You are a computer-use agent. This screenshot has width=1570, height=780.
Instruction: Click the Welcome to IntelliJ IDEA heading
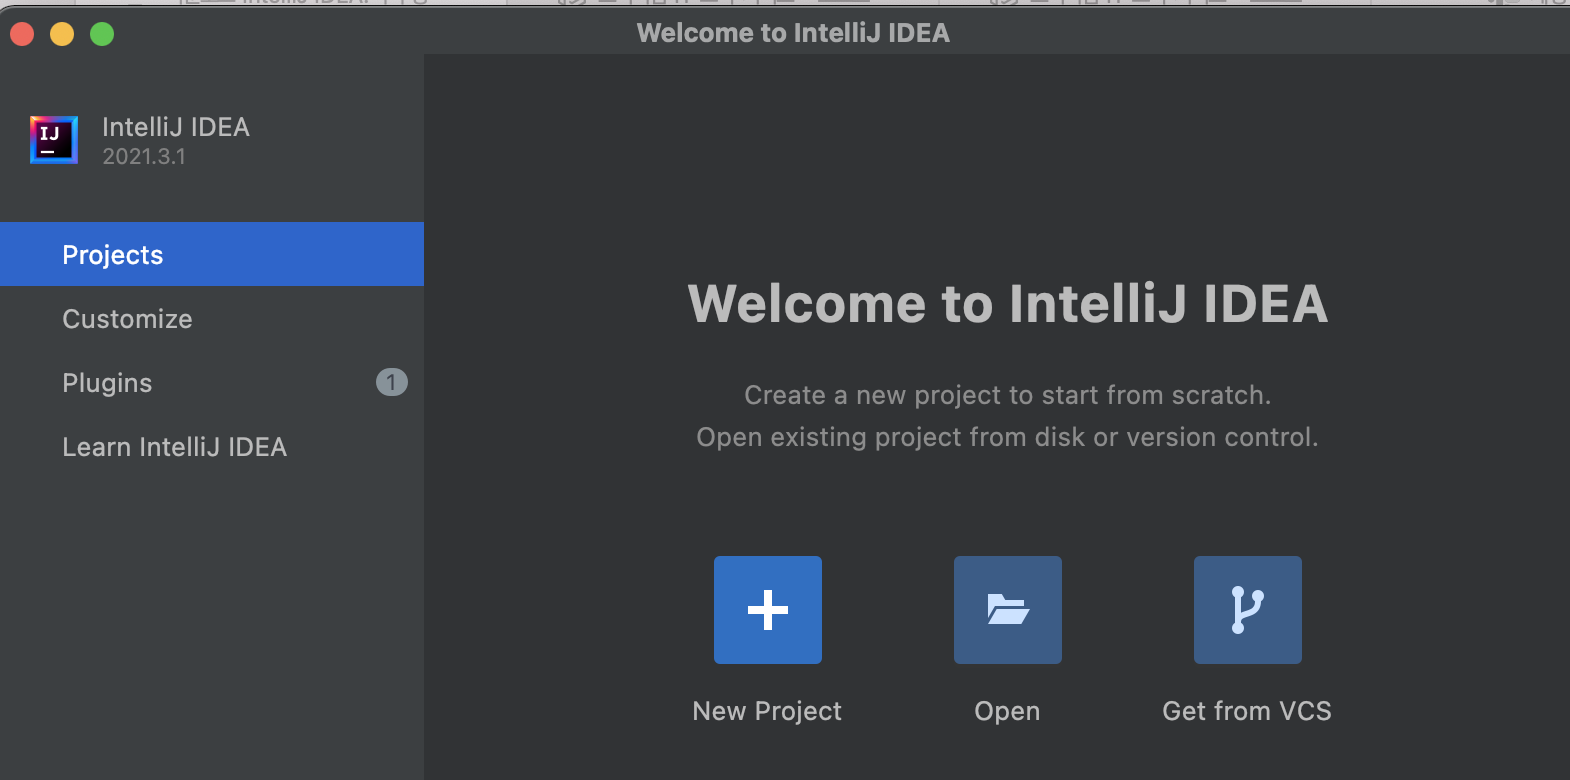point(1008,304)
